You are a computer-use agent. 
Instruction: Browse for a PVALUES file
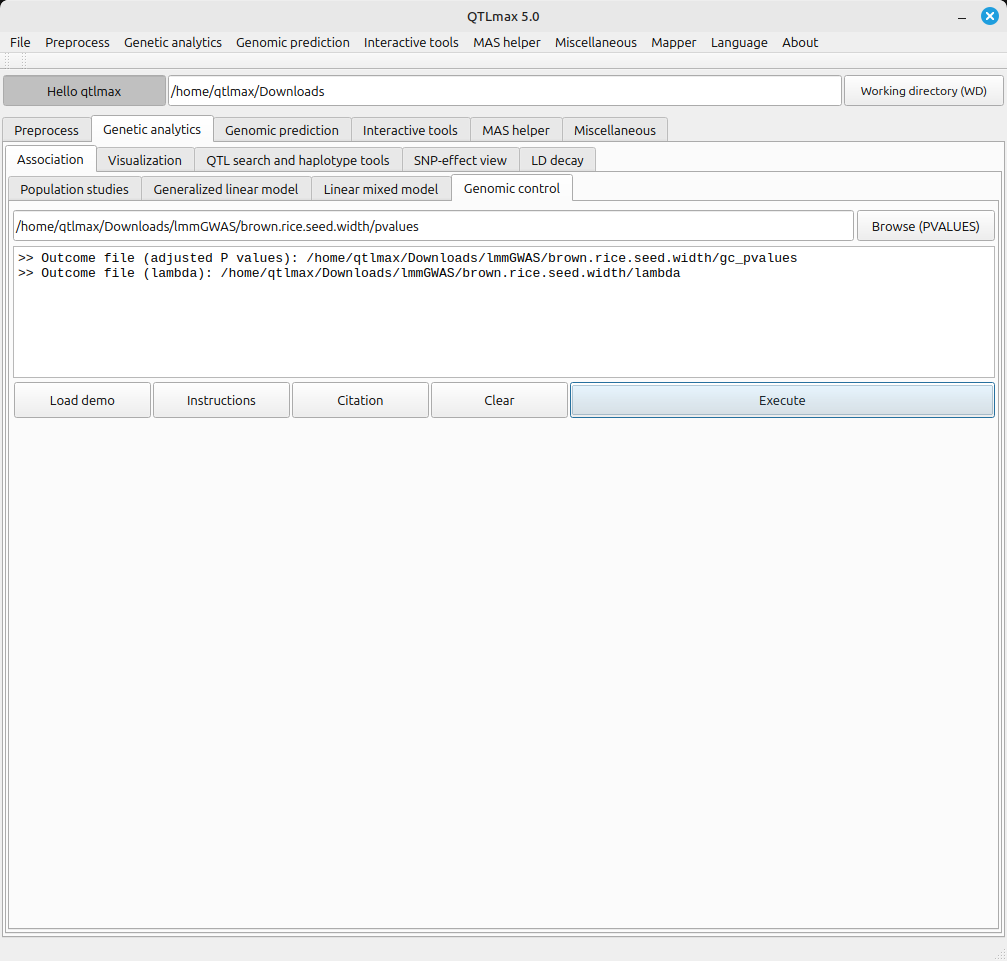pyautogui.click(x=925, y=226)
